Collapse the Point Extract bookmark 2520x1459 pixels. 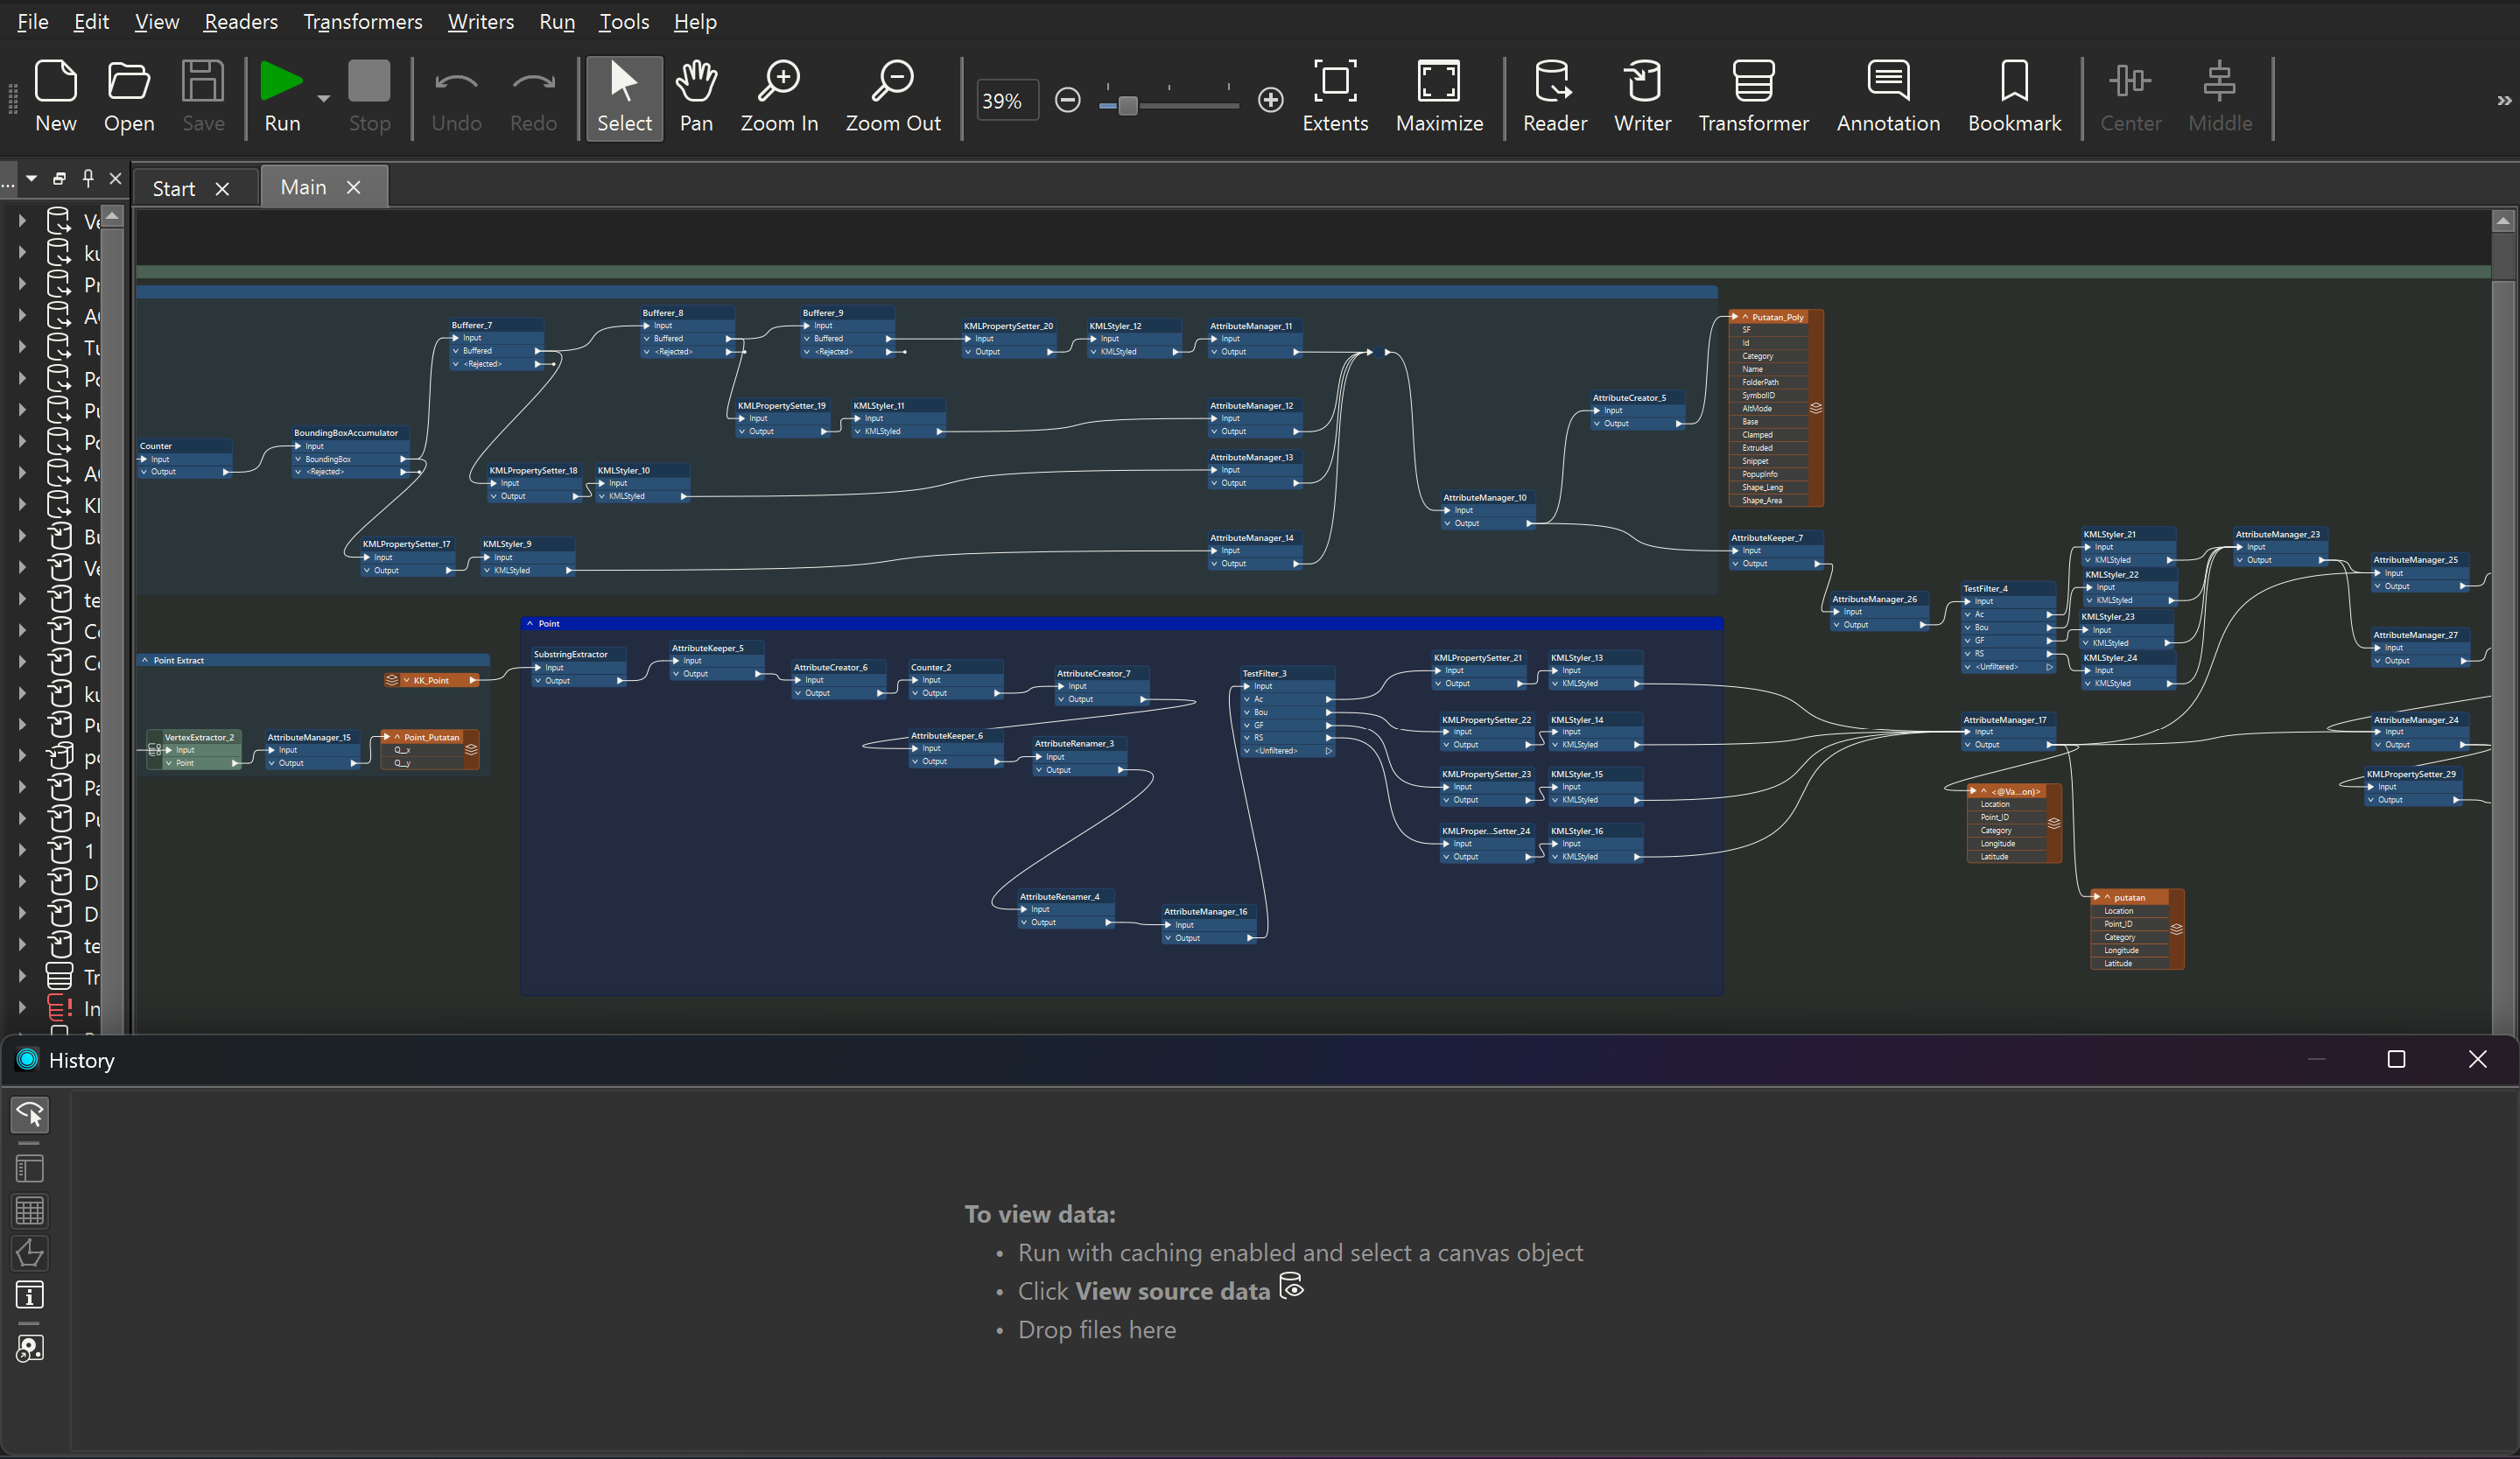145,660
